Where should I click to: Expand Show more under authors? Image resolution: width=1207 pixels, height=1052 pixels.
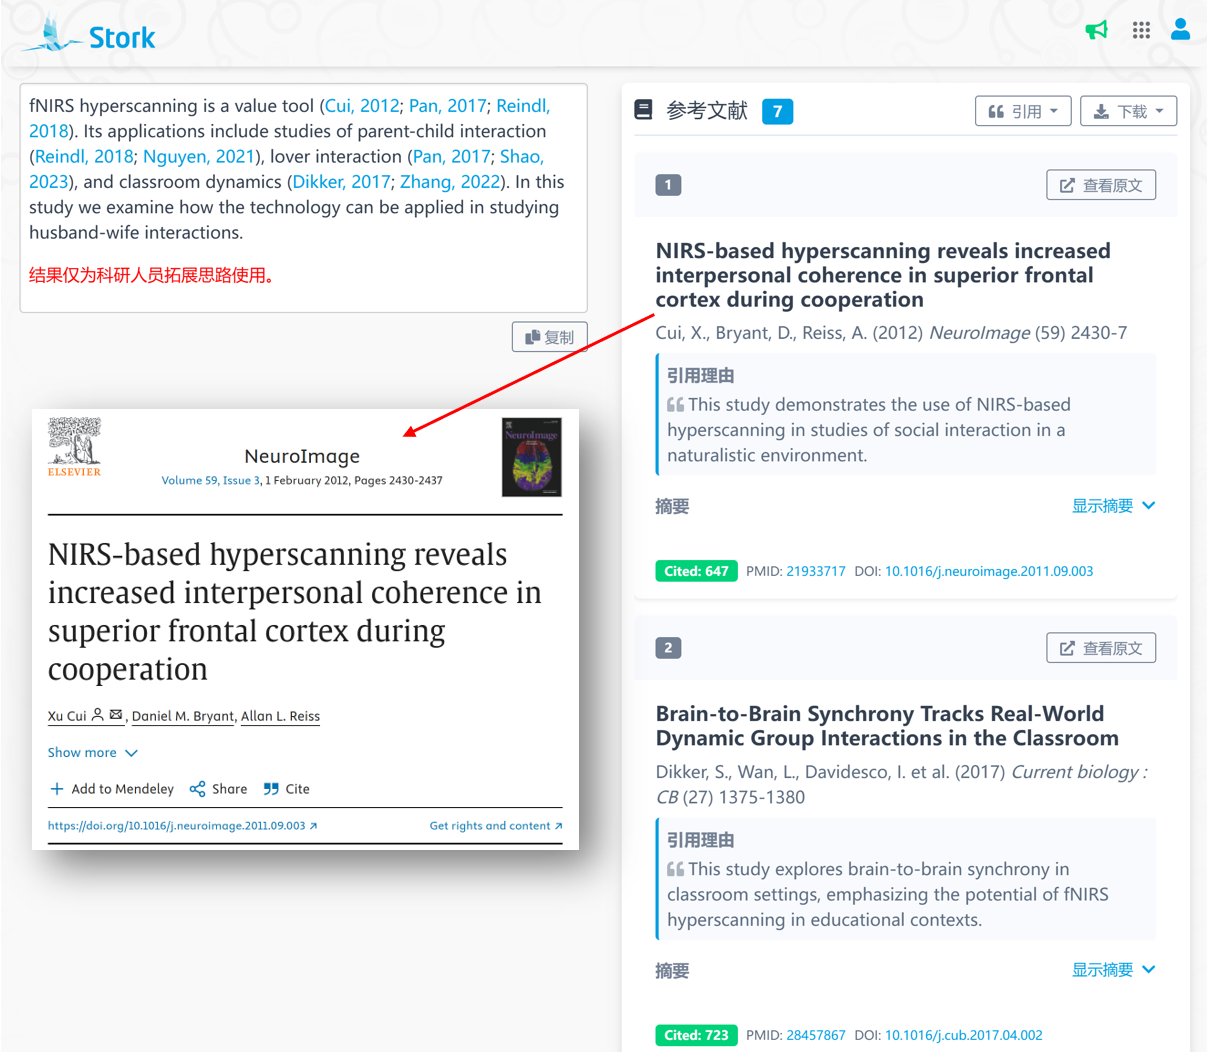tap(93, 752)
